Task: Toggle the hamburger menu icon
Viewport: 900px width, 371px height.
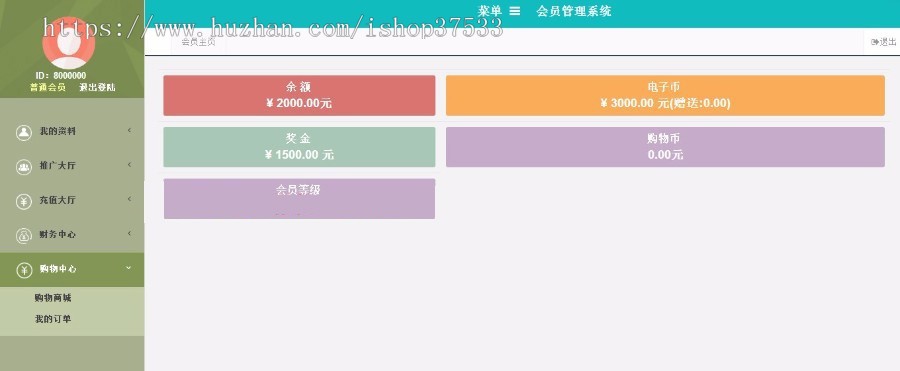Action: (514, 10)
